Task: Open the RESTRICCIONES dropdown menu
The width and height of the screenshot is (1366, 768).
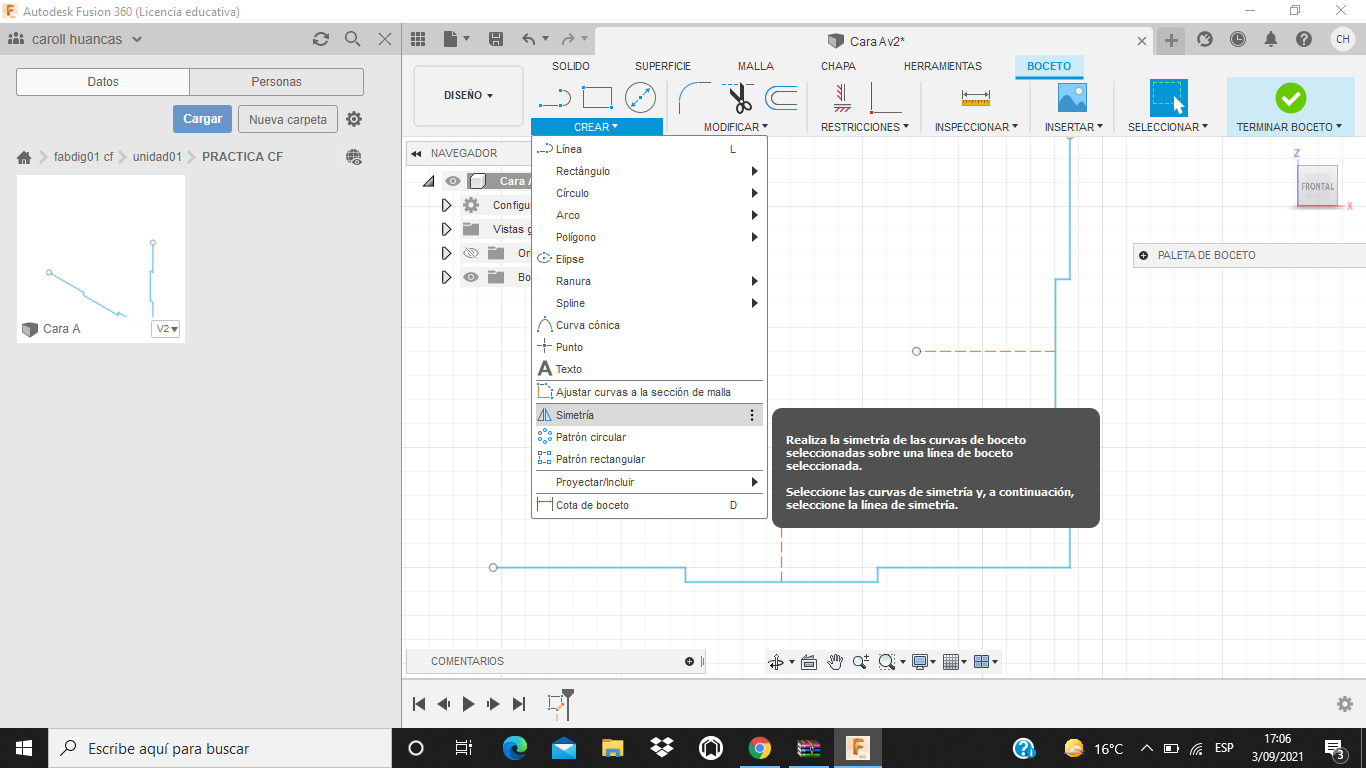Action: coord(865,127)
